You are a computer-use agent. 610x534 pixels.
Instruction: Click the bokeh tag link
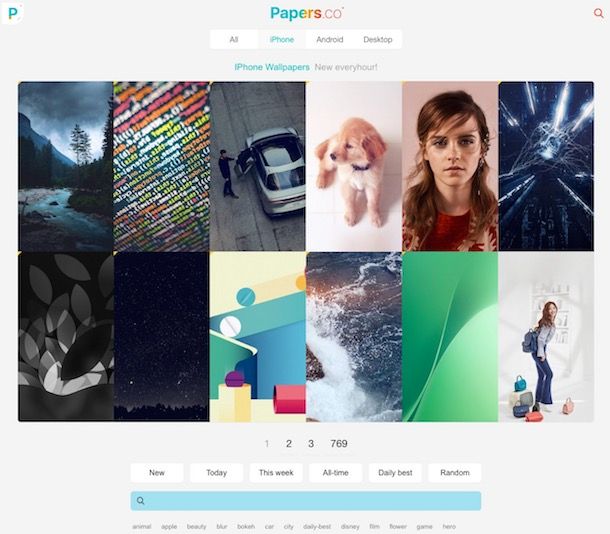point(246,527)
